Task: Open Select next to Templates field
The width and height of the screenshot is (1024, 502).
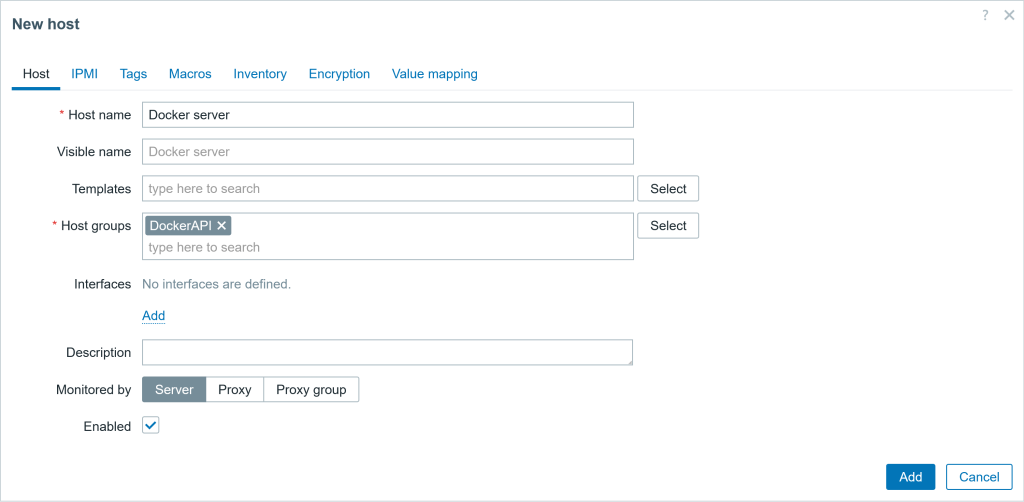Action: pyautogui.click(x=668, y=189)
